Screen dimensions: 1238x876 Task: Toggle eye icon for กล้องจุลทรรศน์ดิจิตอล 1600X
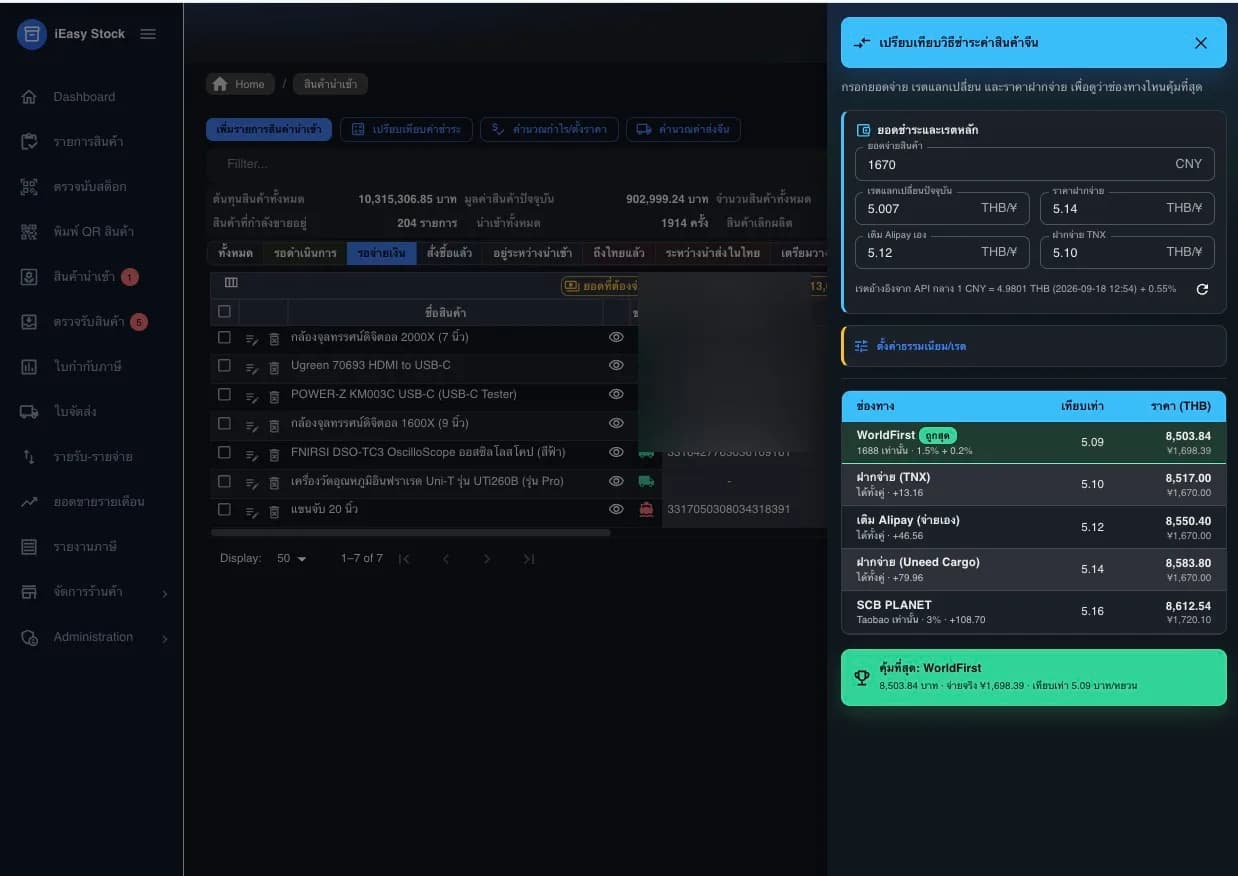[x=616, y=423]
